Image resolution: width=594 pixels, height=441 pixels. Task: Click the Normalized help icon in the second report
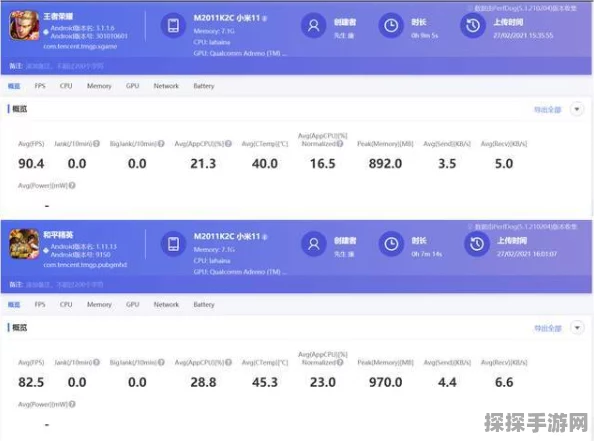[340, 362]
